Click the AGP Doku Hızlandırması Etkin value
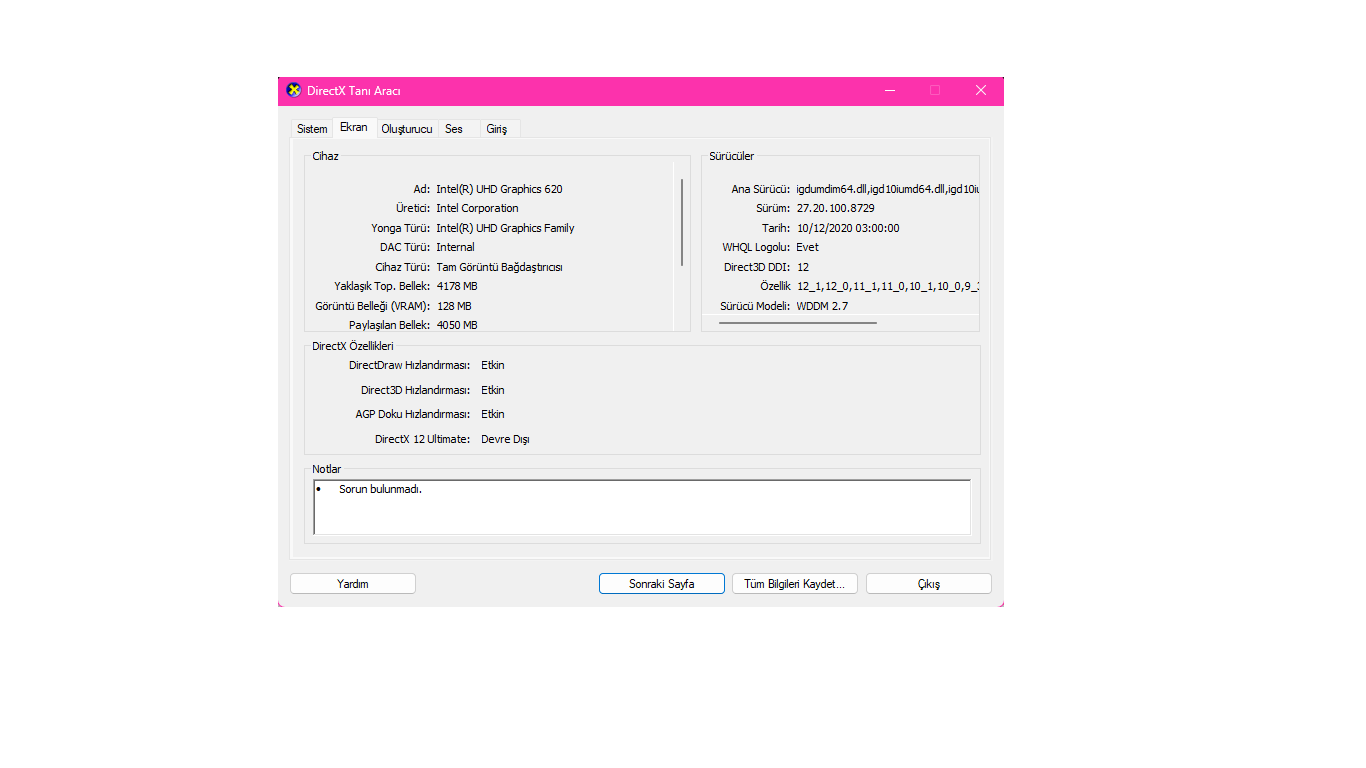This screenshot has width=1366, height=768. (x=493, y=414)
